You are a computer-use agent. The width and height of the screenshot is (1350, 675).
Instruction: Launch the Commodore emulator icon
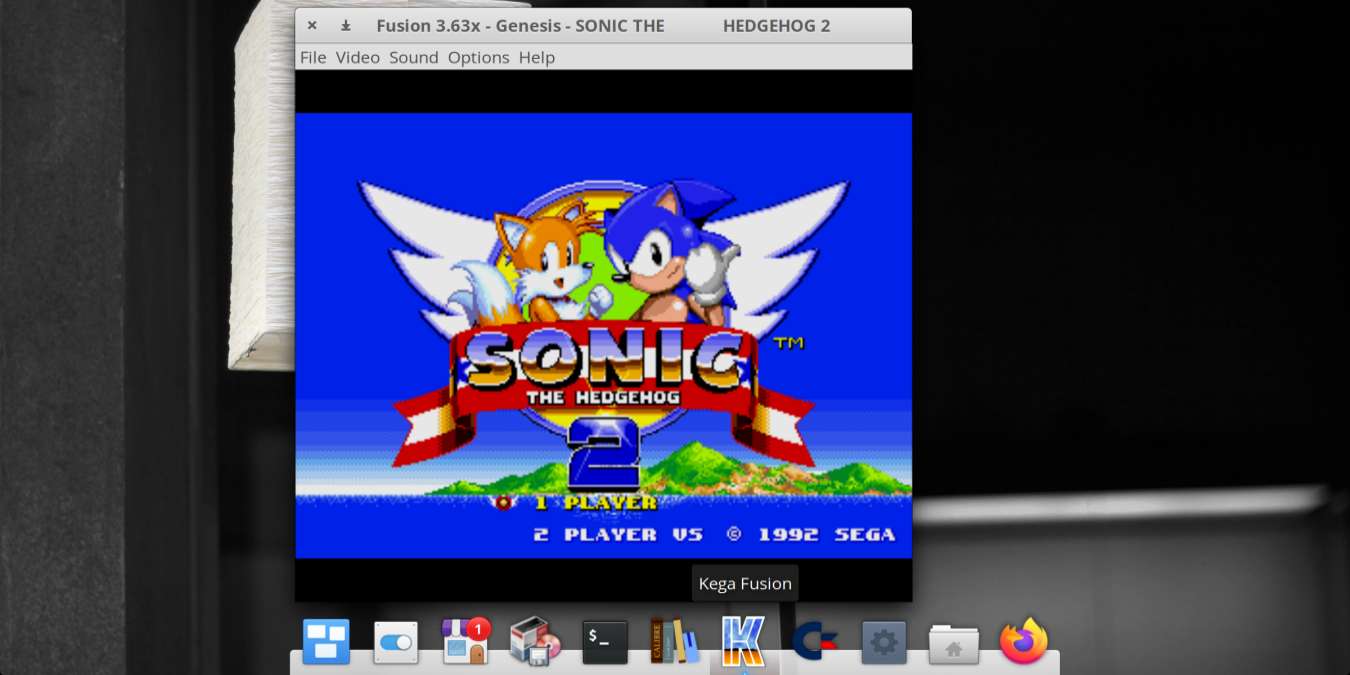(814, 641)
